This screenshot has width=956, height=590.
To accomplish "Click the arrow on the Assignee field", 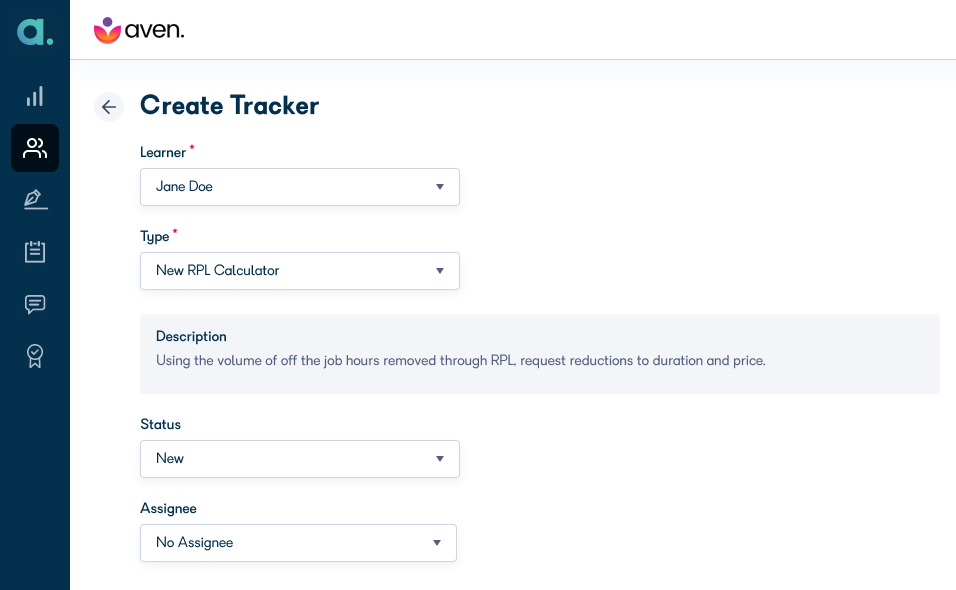I will [437, 542].
